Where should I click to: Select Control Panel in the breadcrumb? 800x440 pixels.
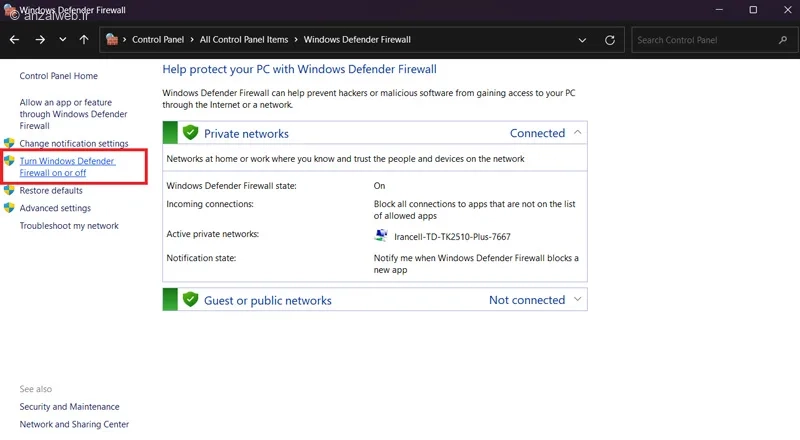(160, 40)
